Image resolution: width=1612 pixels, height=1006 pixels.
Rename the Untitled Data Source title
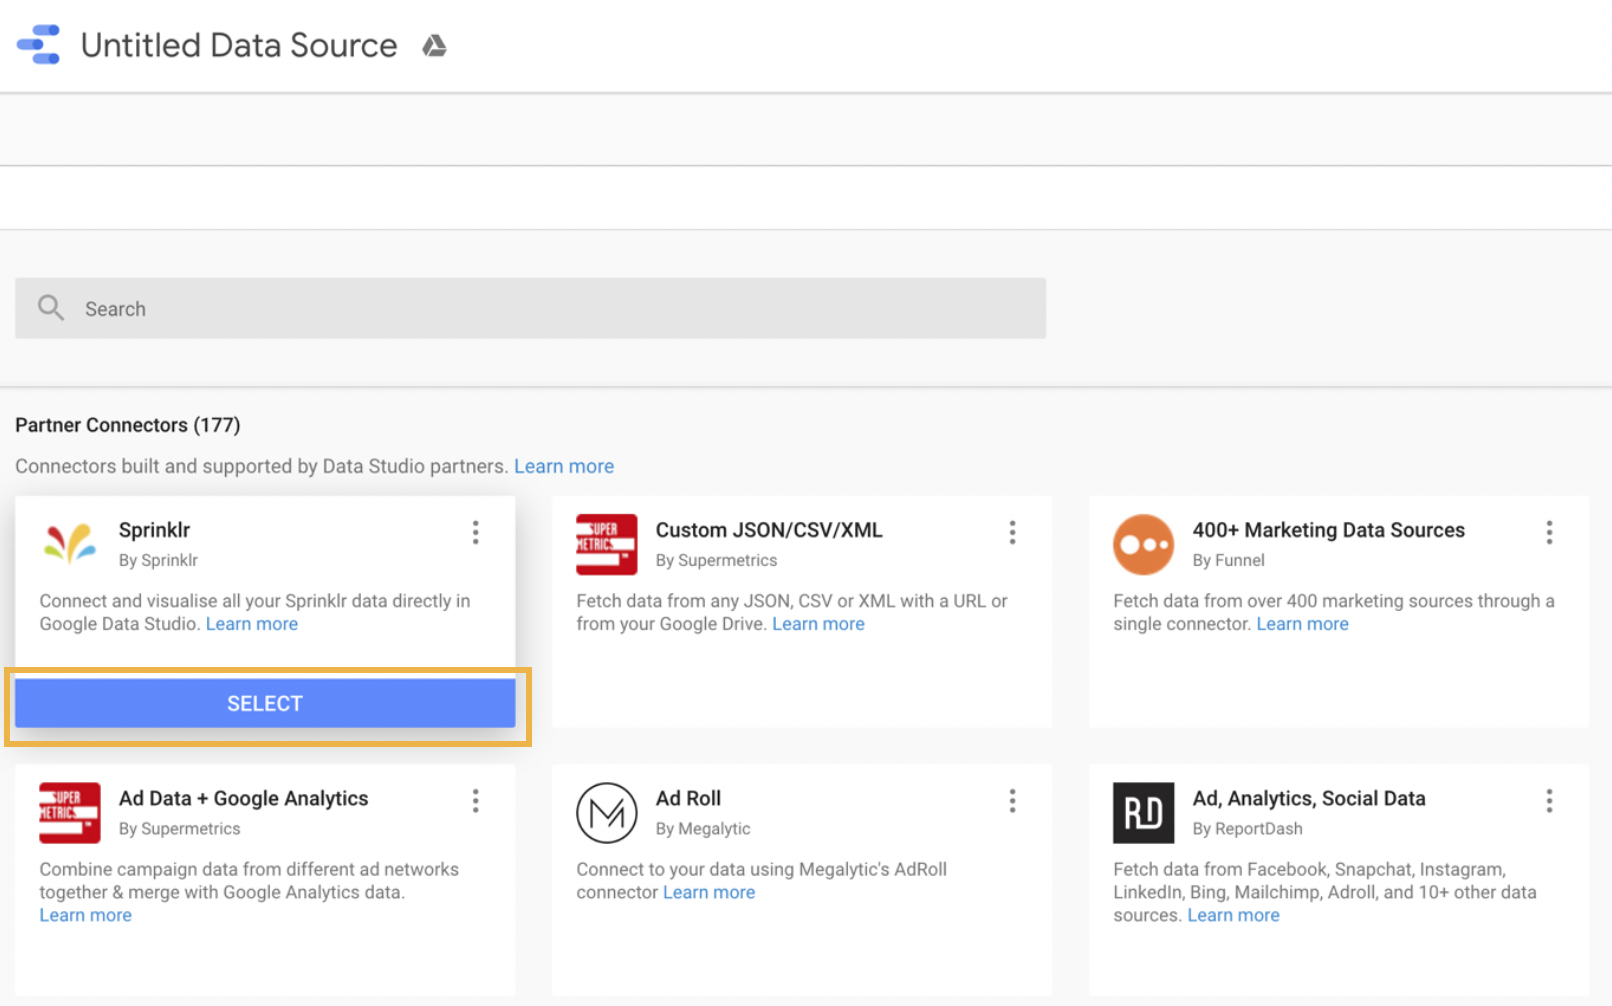click(239, 45)
